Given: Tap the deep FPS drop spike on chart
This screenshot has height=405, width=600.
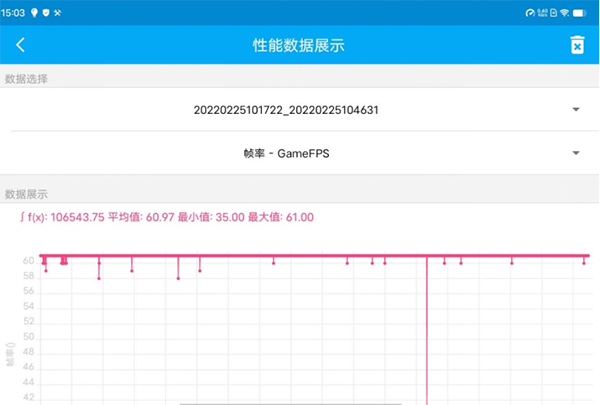Looking at the screenshot, I should (427, 340).
